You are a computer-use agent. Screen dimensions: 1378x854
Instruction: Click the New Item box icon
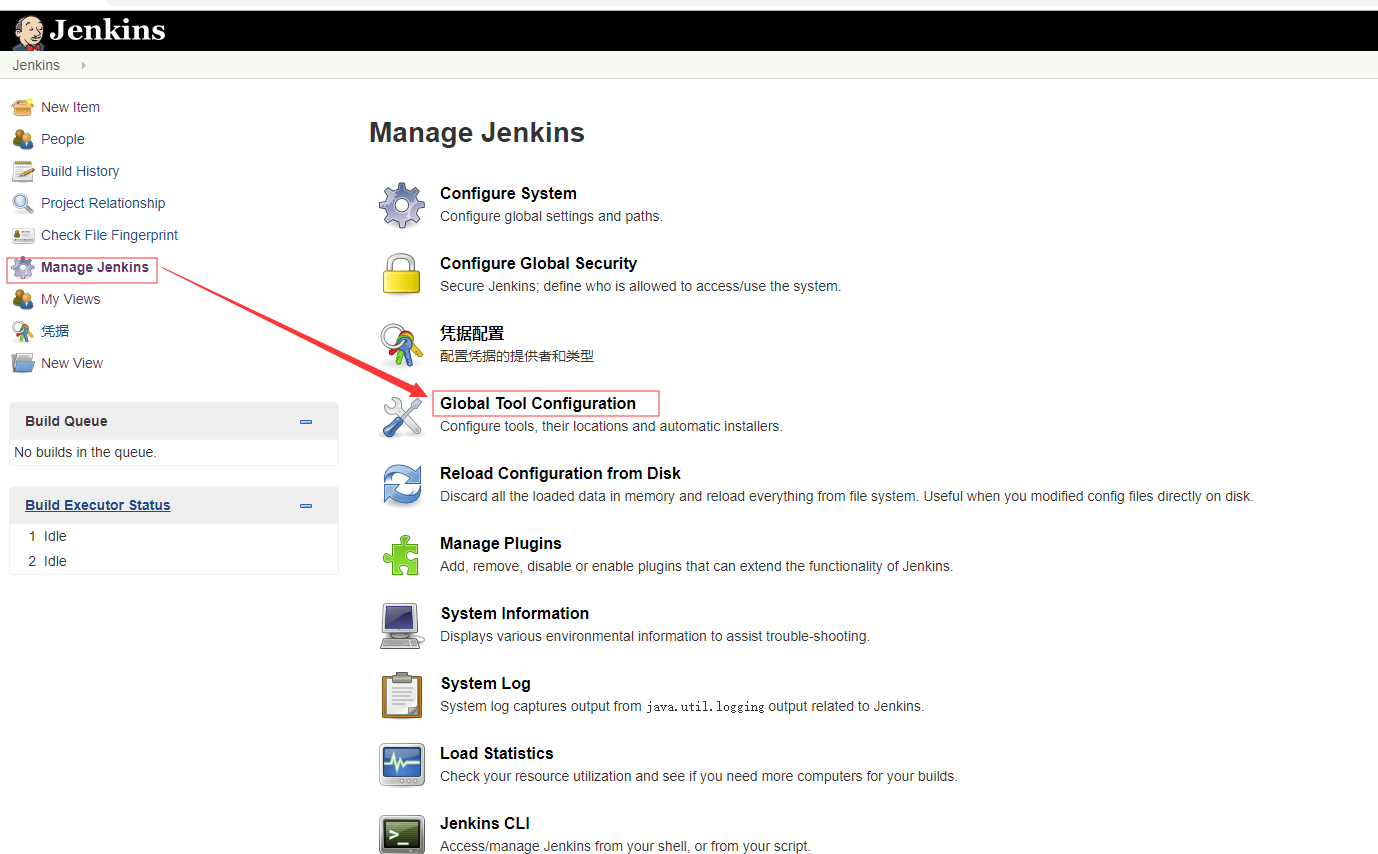23,107
